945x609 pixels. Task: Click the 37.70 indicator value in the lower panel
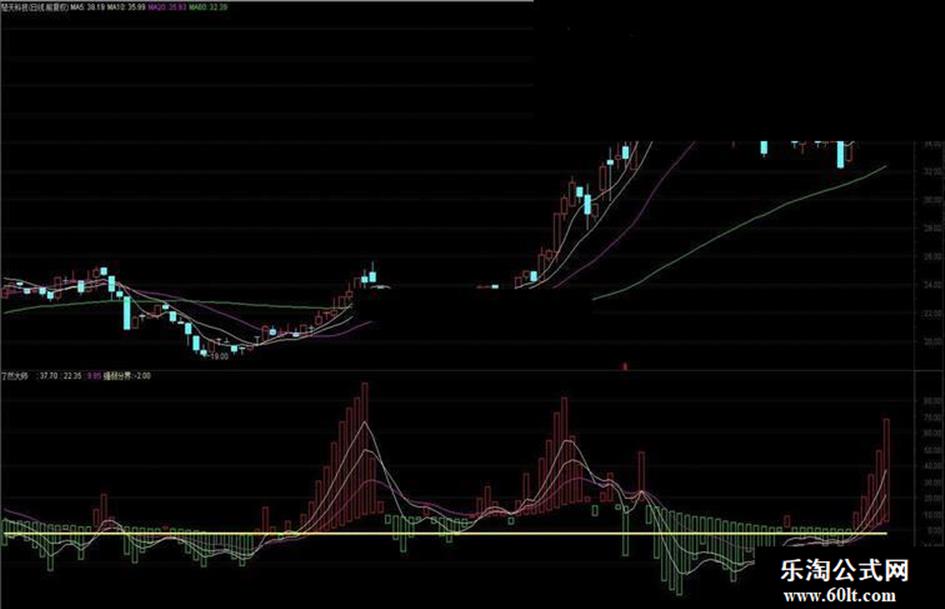48,376
